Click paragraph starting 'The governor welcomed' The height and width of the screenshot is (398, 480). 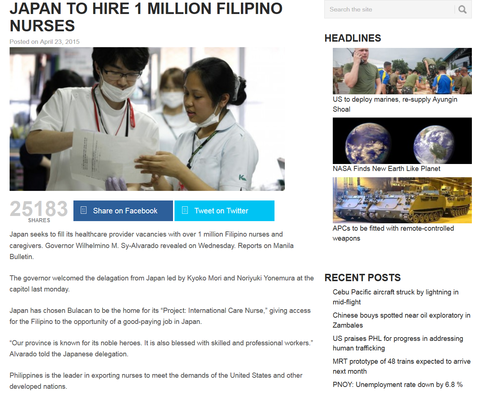(x=162, y=283)
